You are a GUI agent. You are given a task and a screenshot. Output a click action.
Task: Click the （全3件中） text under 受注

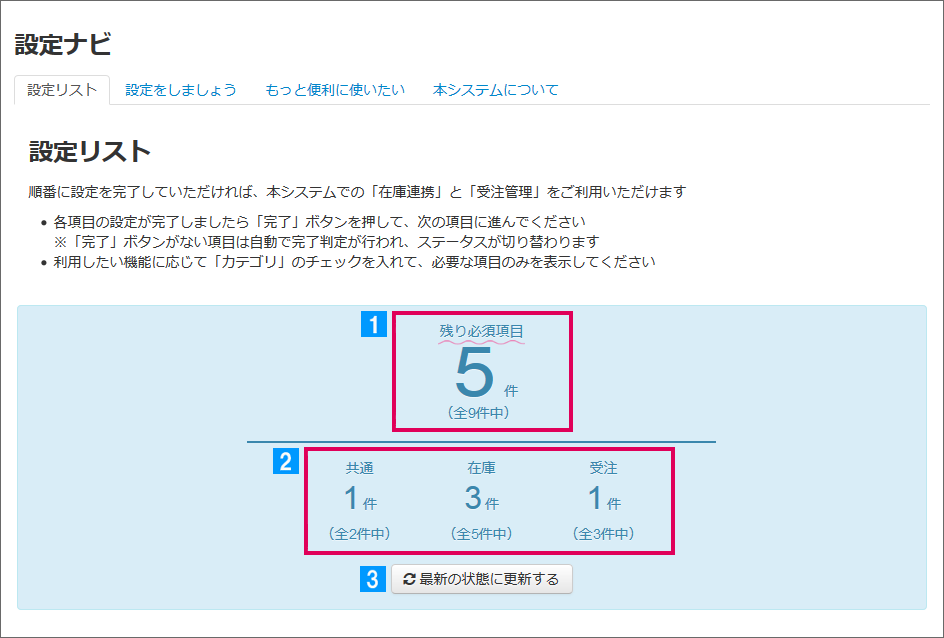(603, 534)
